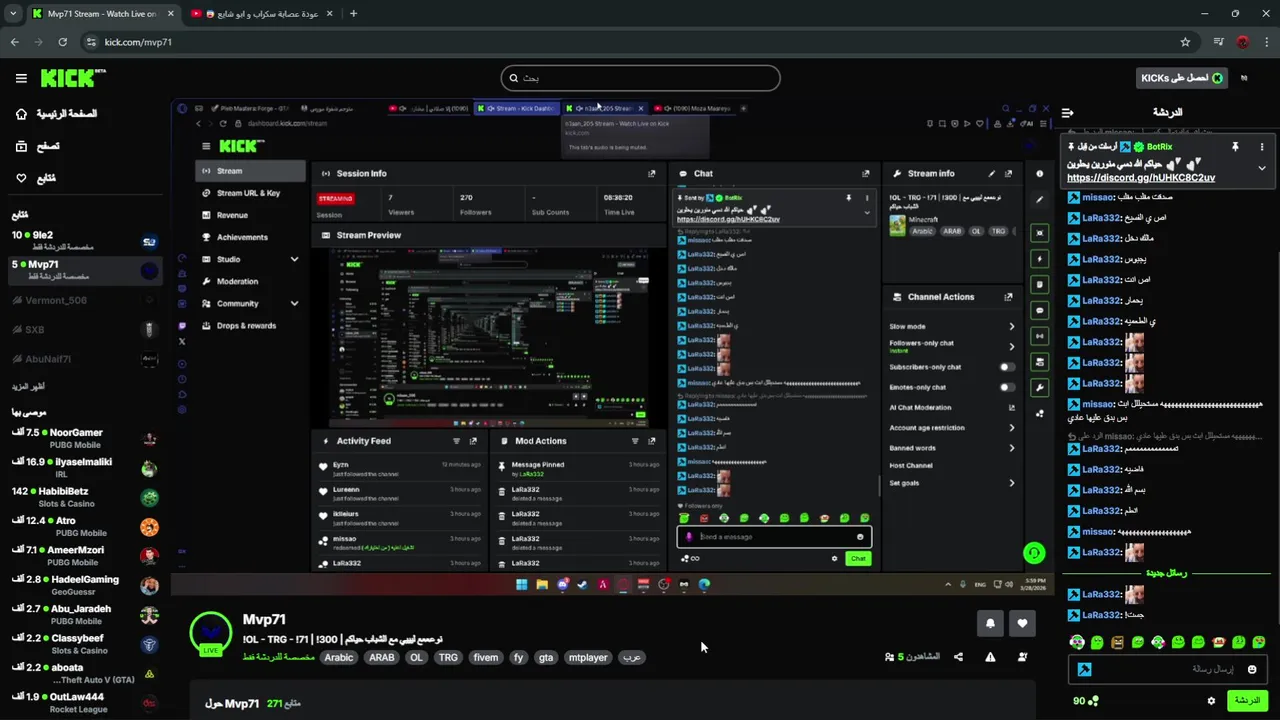Click the pin icon on BotRix pinned message
Screen dimensions: 1280x720
click(1235, 147)
